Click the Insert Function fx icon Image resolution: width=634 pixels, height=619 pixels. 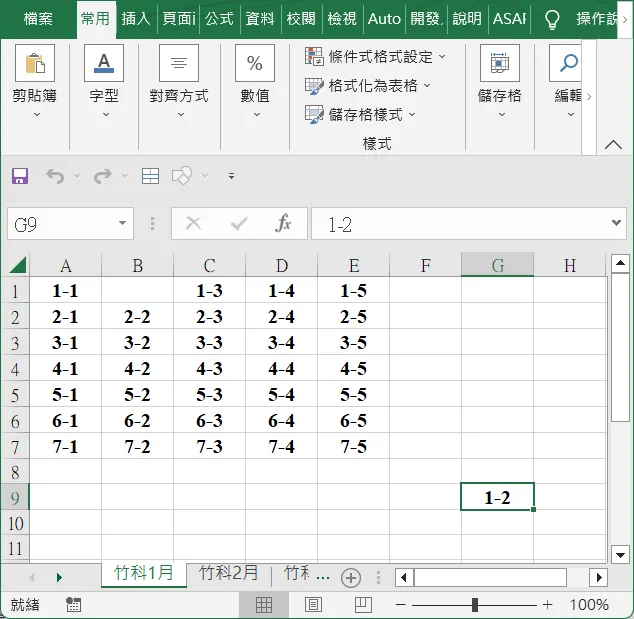tap(284, 224)
